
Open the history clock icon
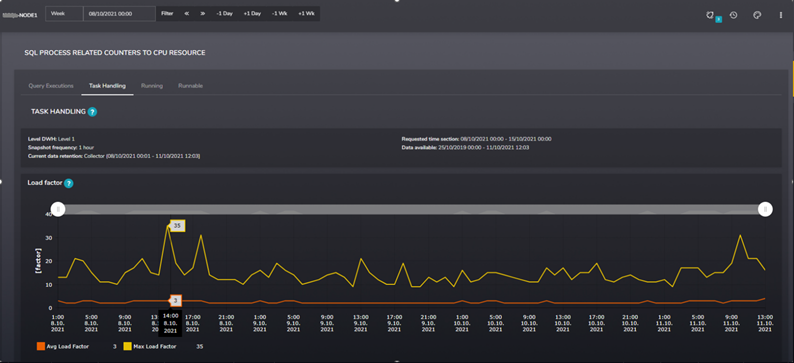click(733, 15)
